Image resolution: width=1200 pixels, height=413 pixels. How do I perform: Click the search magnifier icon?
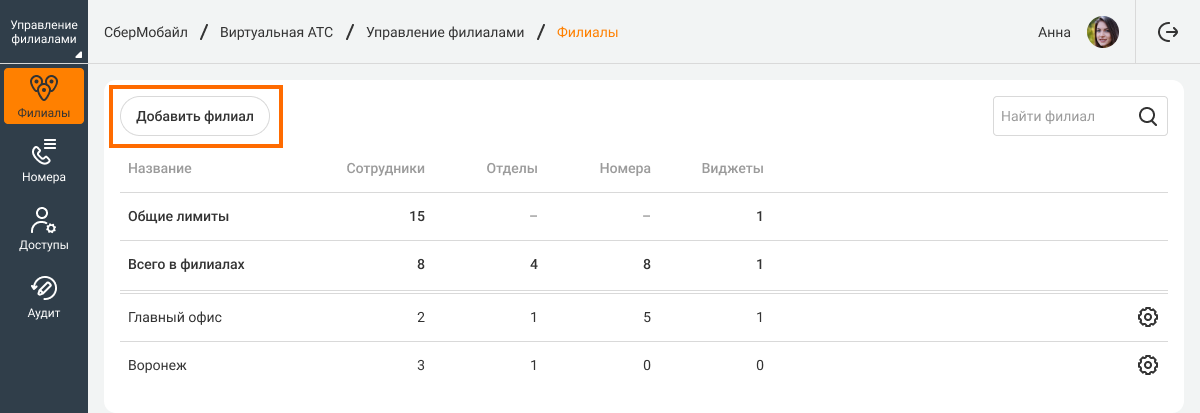(x=1147, y=116)
